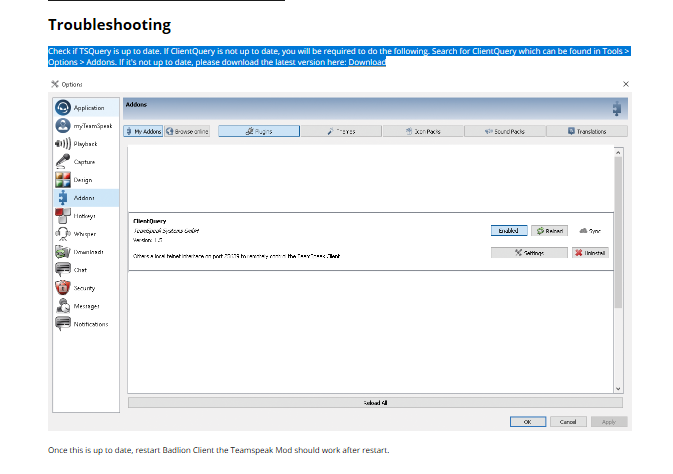Select the Translations tab
The image size is (673, 474).
(587, 131)
